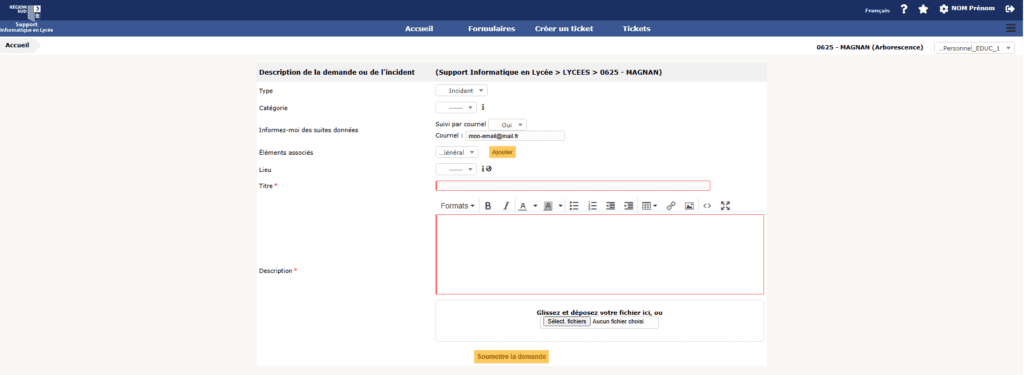Click the file drop zone area

coord(600,321)
